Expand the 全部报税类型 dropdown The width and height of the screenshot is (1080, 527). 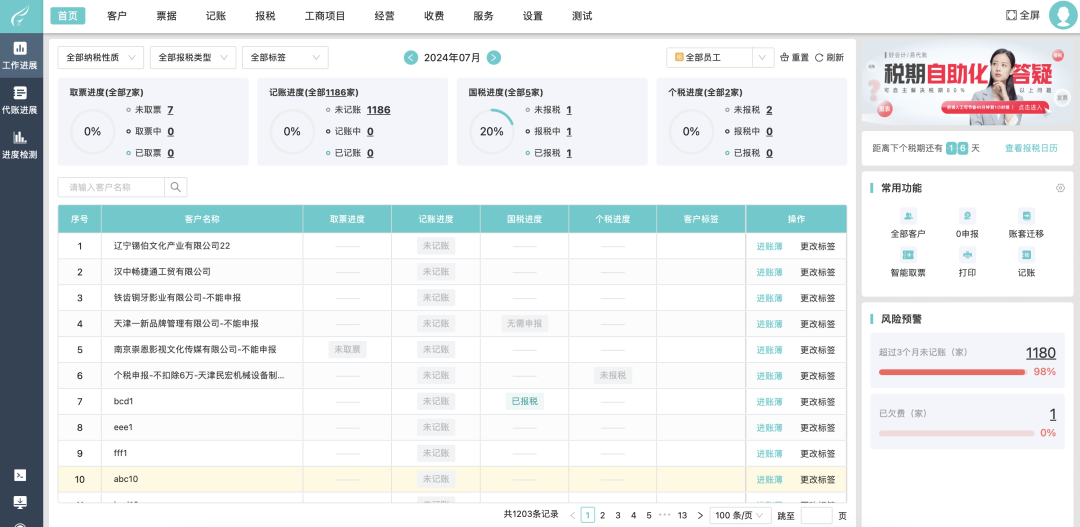click(x=193, y=58)
